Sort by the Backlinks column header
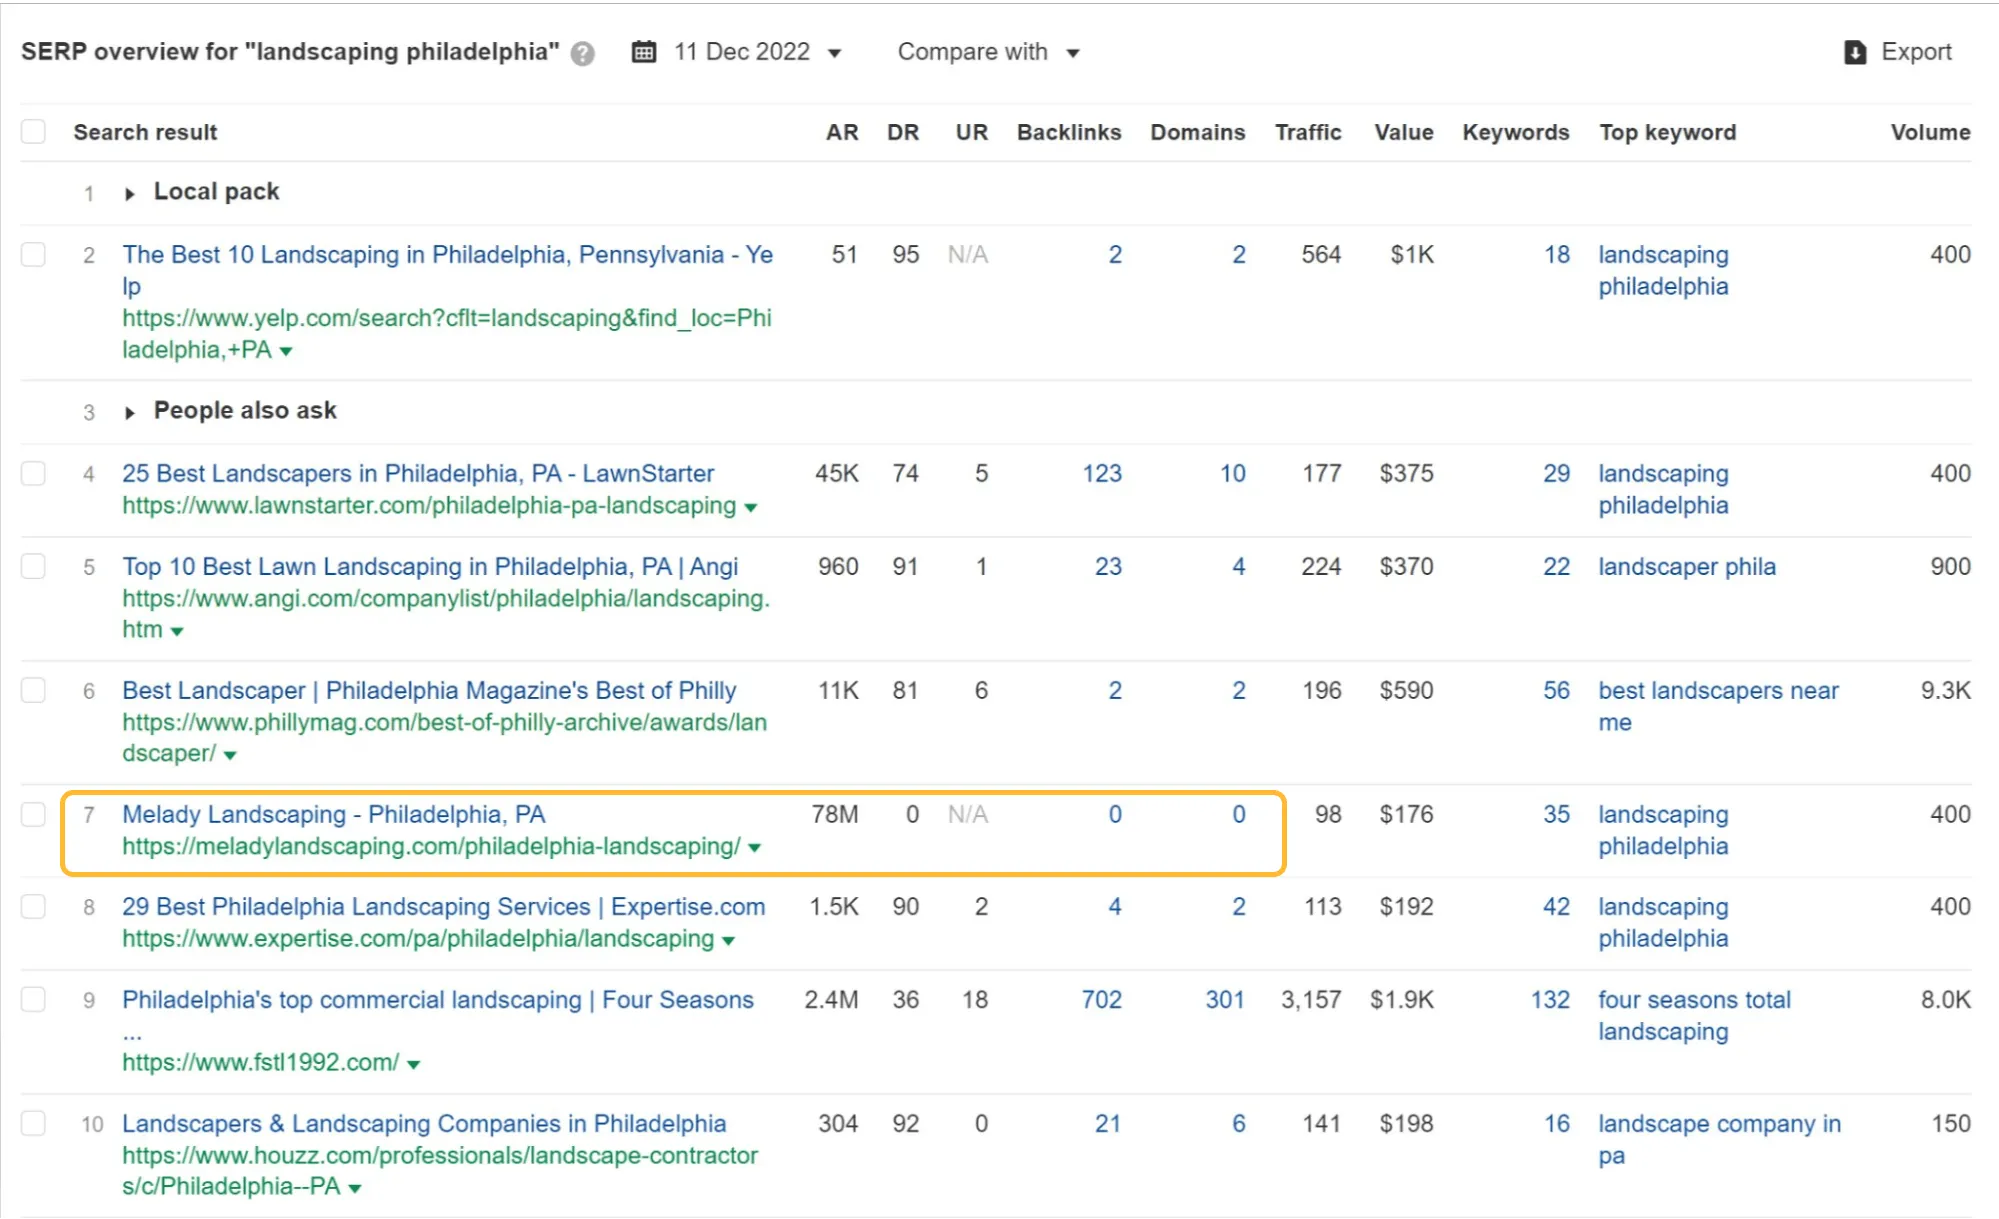This screenshot has height=1219, width=1999. [x=1068, y=132]
